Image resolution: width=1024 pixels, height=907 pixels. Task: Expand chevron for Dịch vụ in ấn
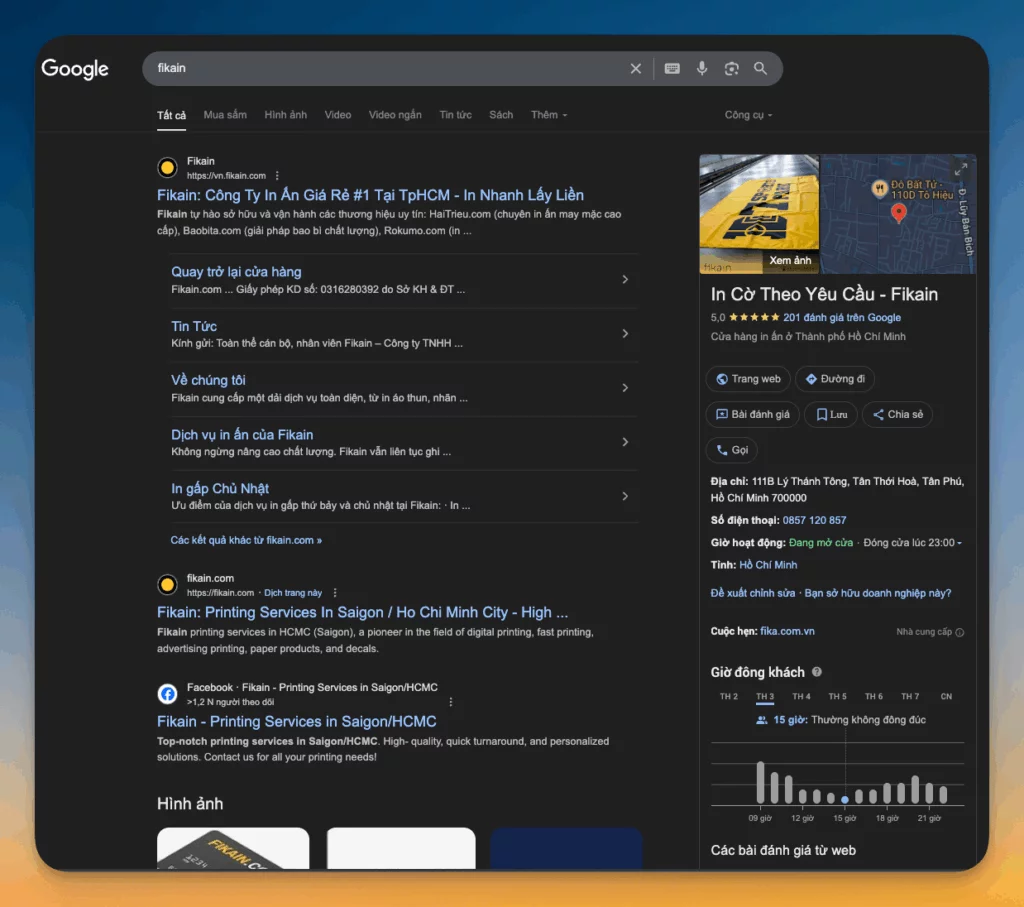point(625,442)
